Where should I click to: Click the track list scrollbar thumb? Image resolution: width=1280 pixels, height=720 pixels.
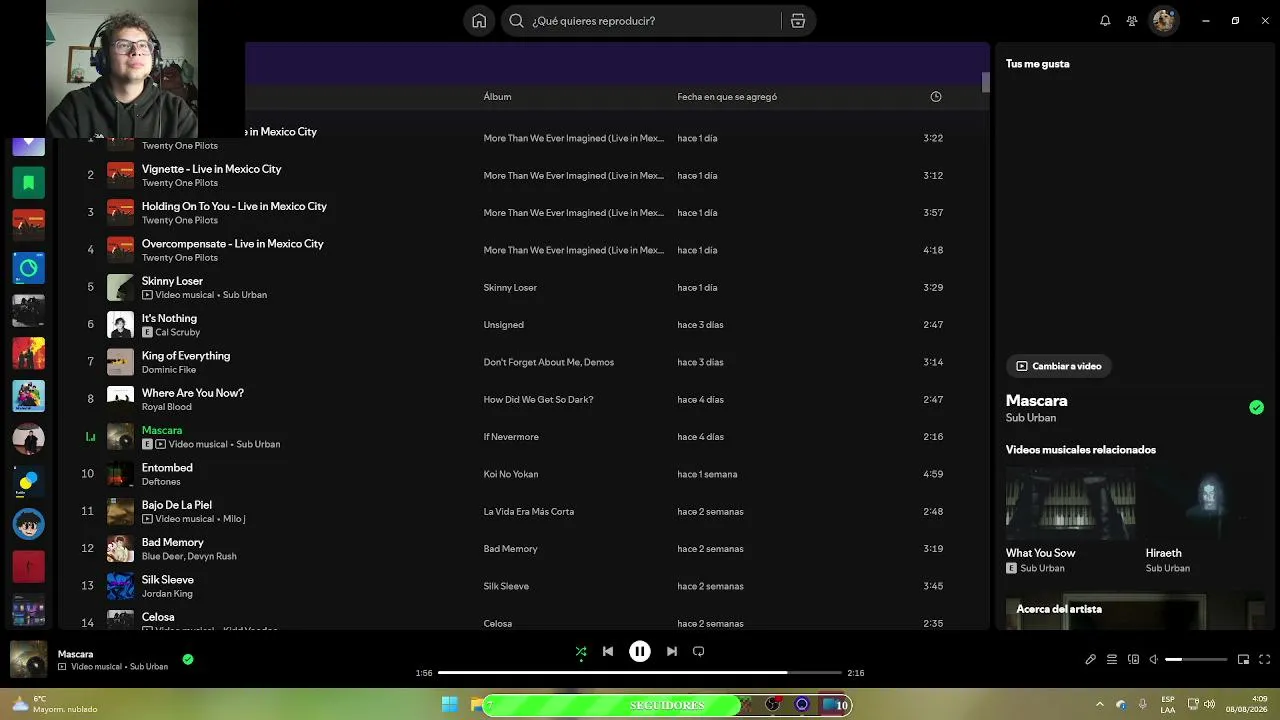[x=986, y=83]
